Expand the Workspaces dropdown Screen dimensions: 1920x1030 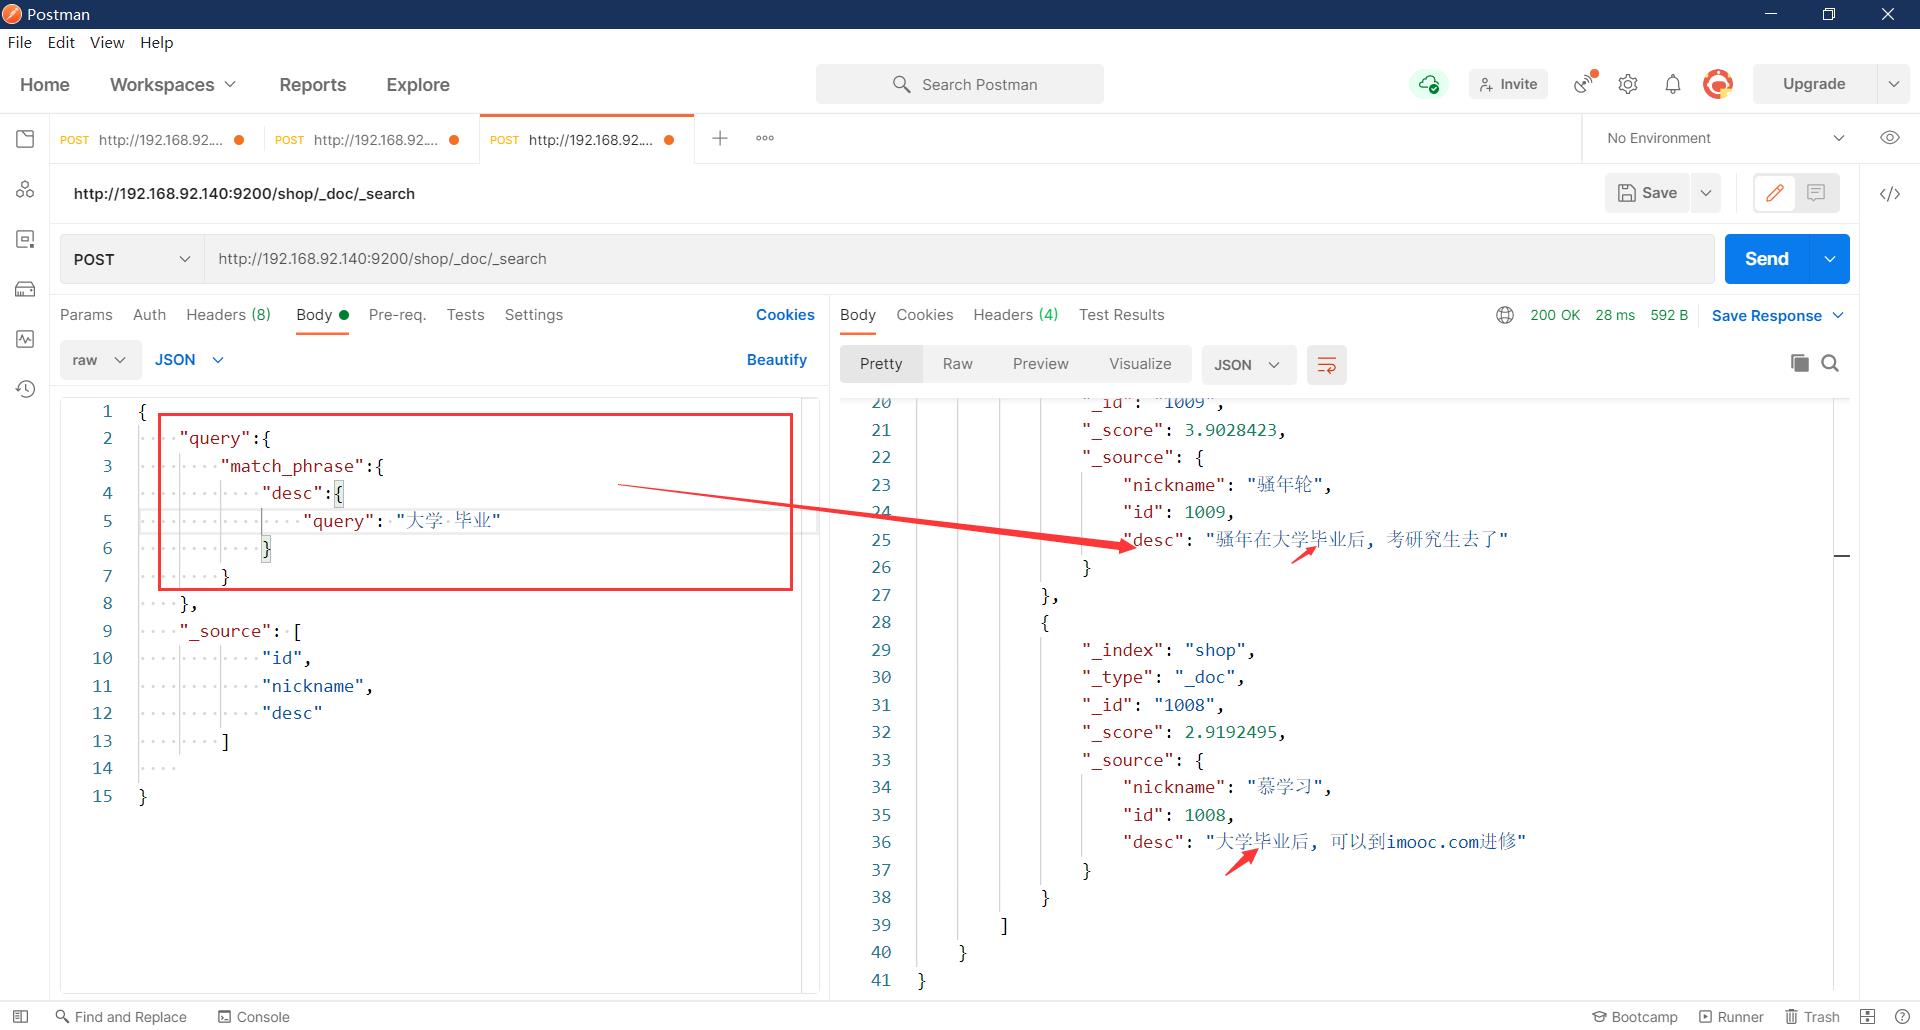click(x=173, y=85)
